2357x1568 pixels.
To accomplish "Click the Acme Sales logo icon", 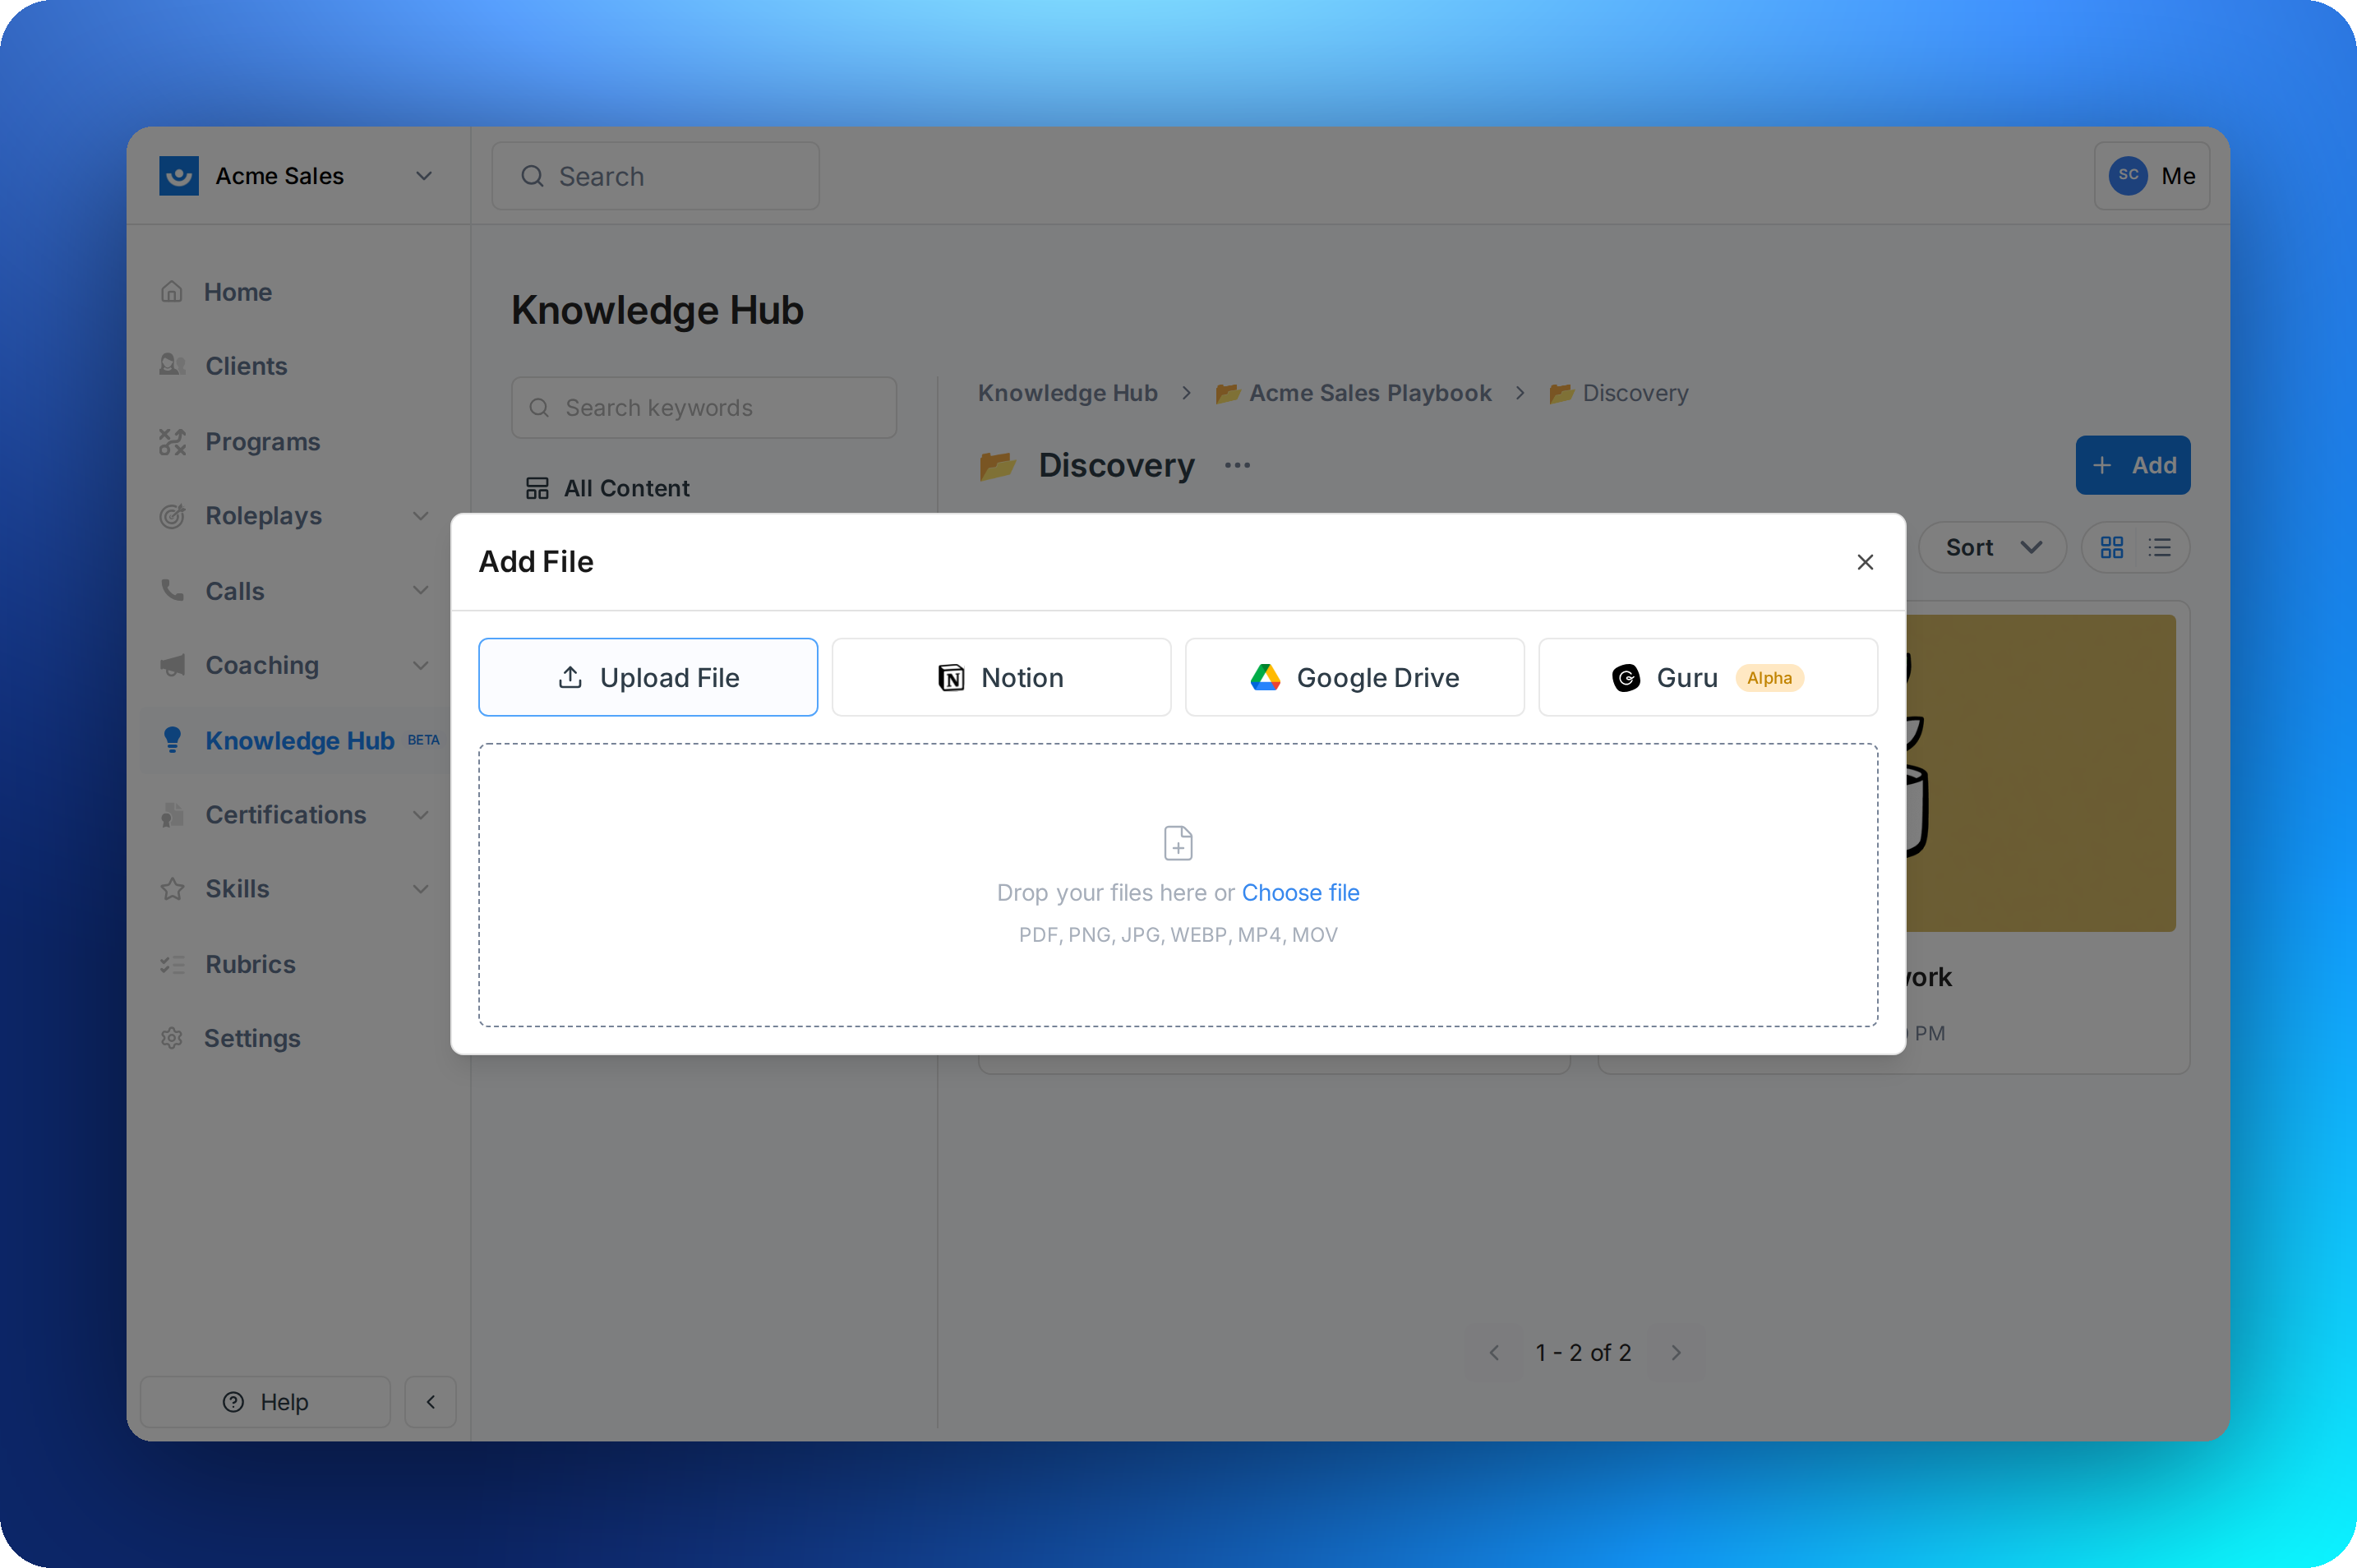I will 179,176.
